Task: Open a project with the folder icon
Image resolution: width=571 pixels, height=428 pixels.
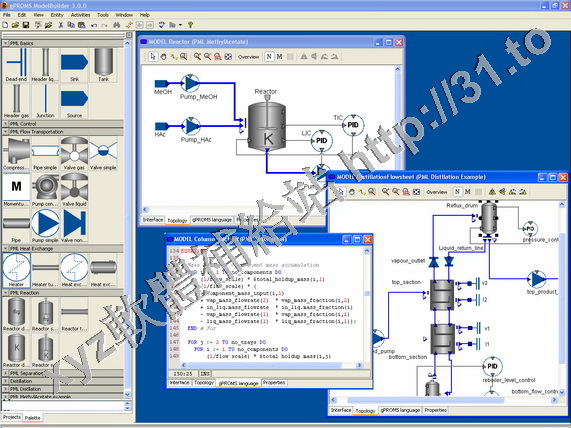Action: pyautogui.click(x=15, y=25)
